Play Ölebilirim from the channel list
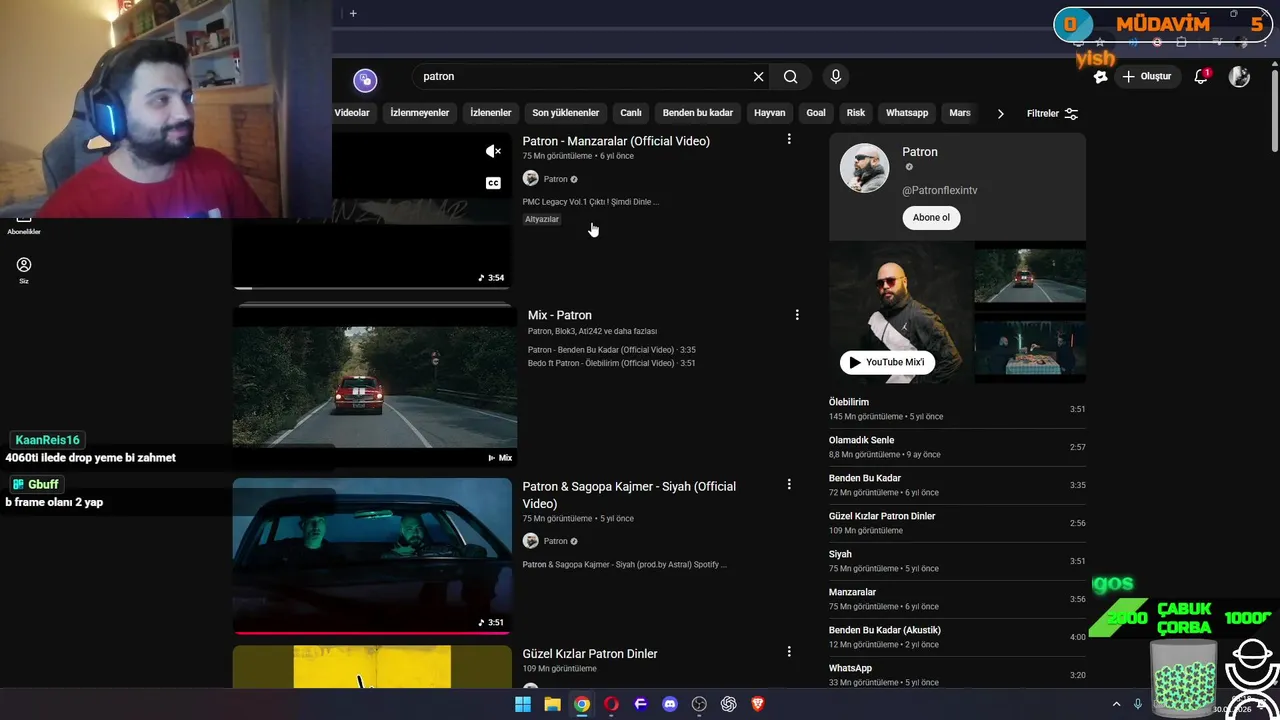Screen dimensions: 1280x720 click(x=957, y=409)
